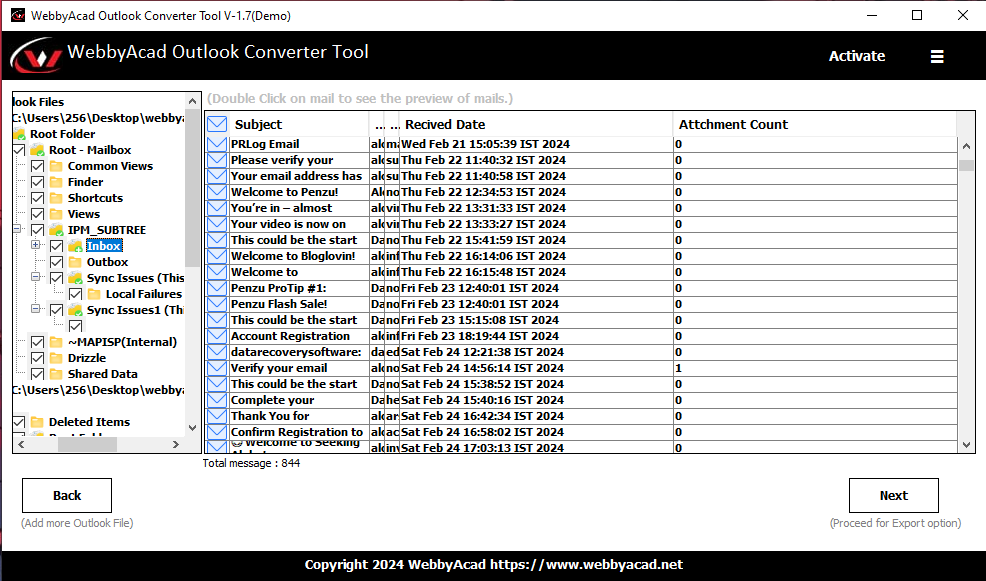Uncheck the Inbox checkbox

(57, 246)
